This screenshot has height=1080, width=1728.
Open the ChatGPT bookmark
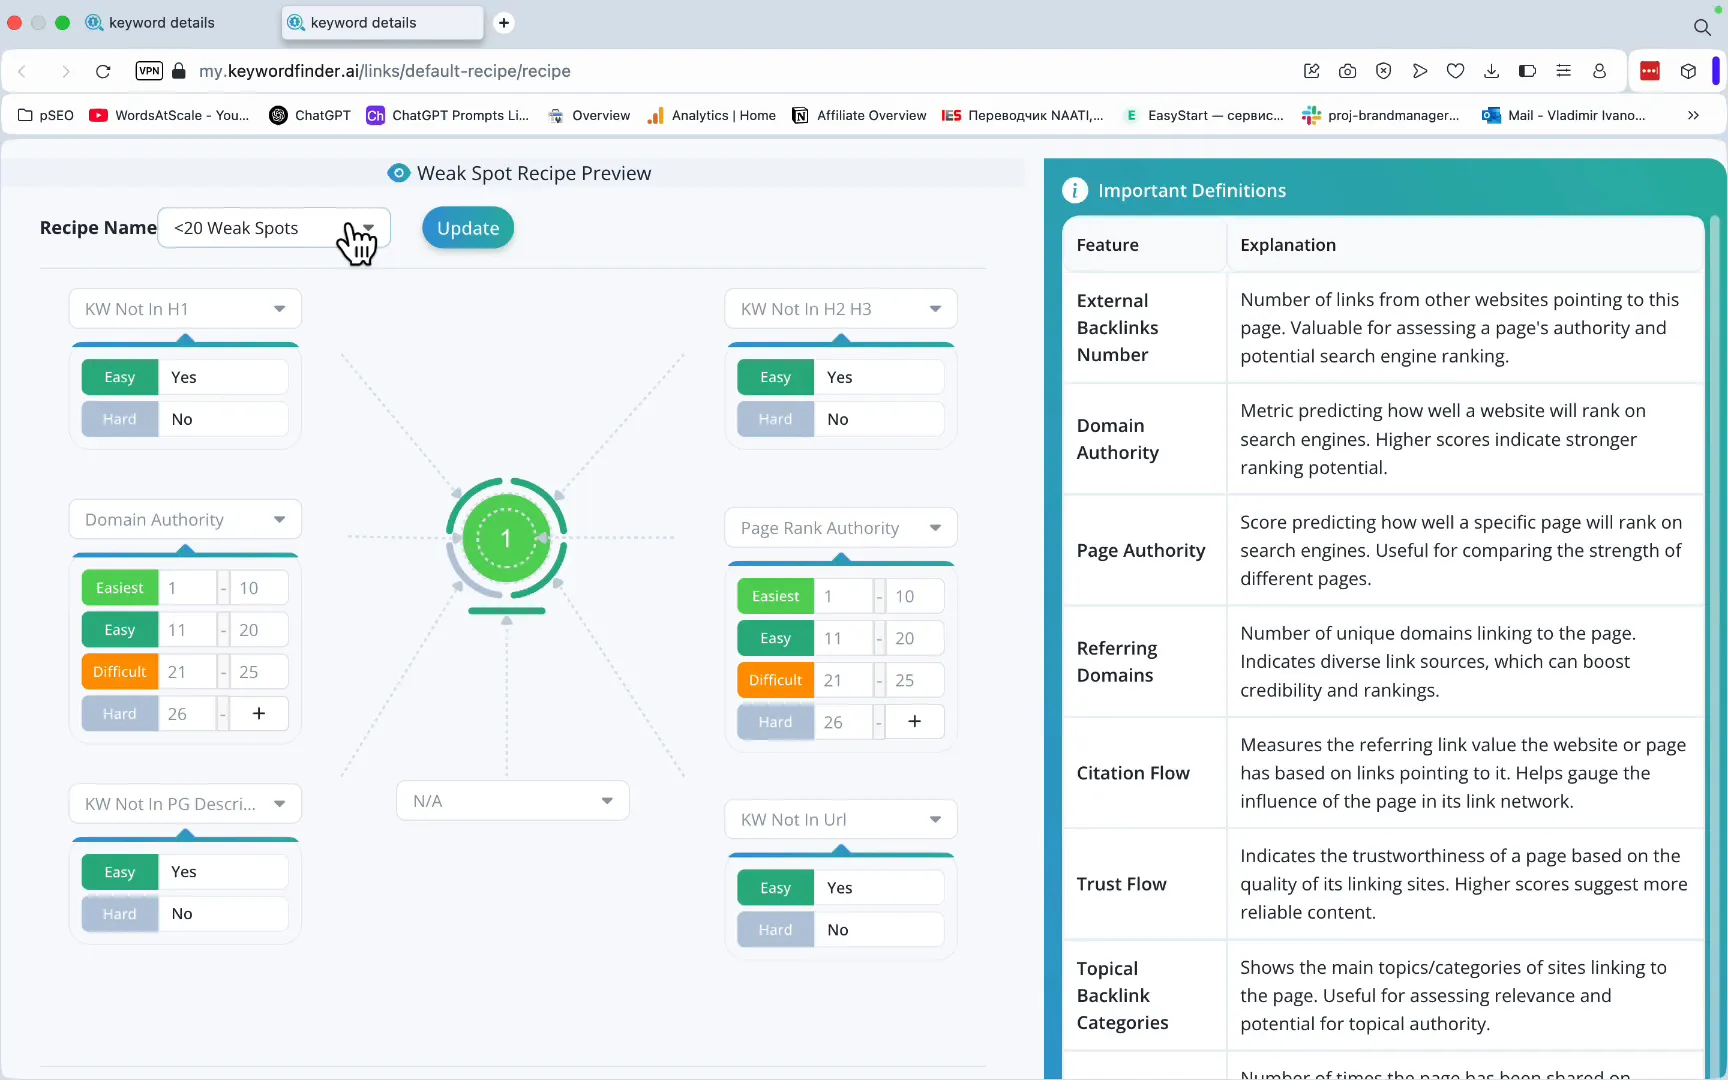310,115
